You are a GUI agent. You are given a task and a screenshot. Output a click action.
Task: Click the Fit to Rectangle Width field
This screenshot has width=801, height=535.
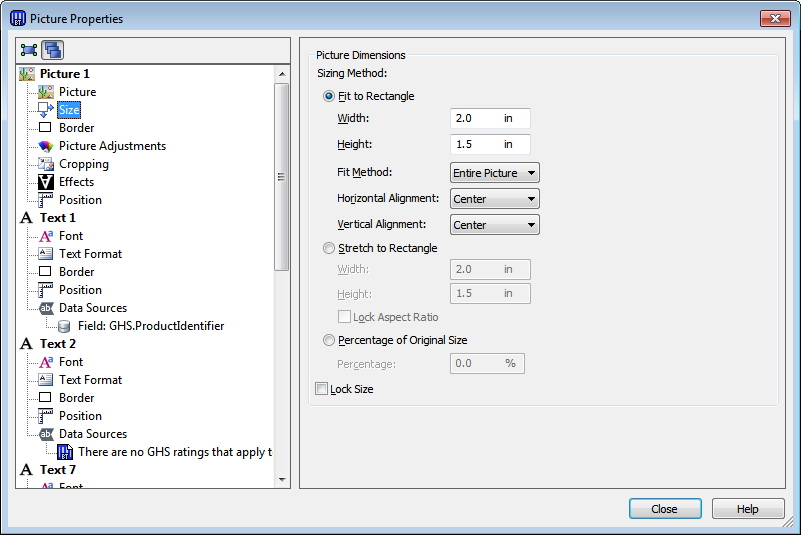click(x=490, y=118)
